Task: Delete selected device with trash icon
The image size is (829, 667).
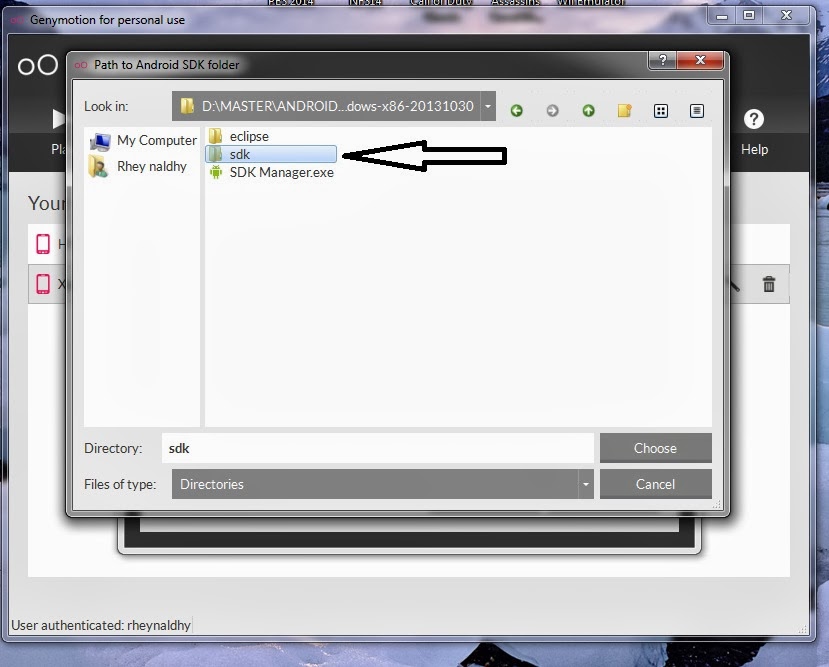Action: (769, 284)
